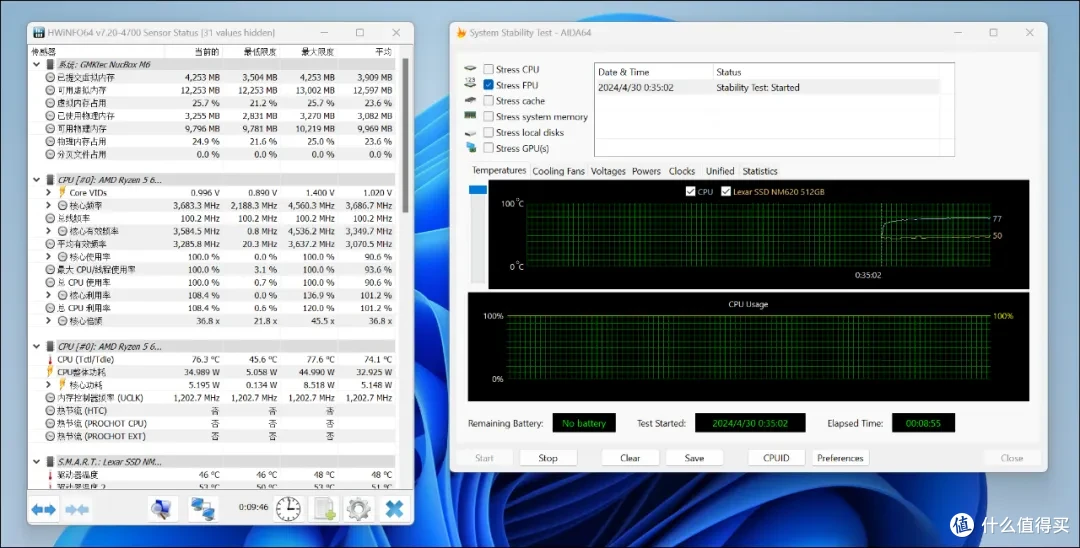The image size is (1080, 548).
Task: Click the blue X close sensors icon
Action: tap(394, 509)
